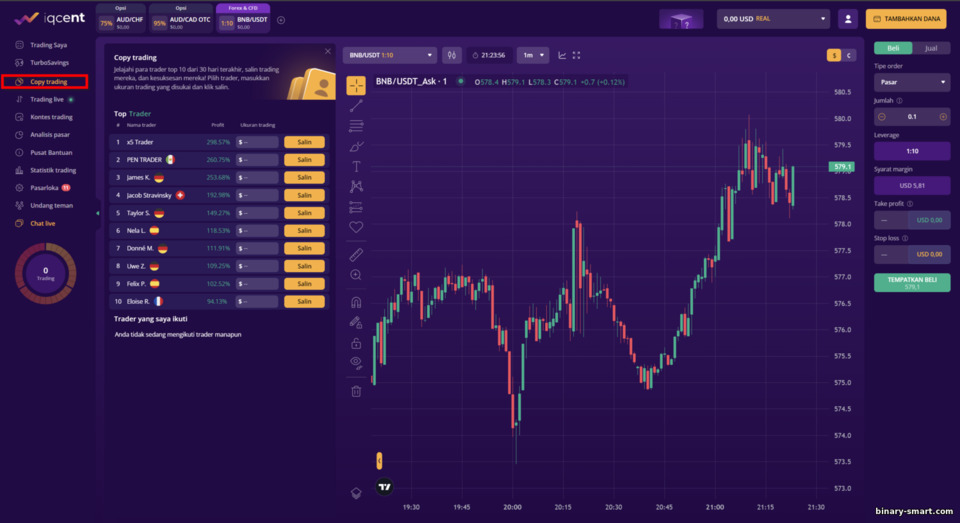Viewport: 960px width, 523px height.
Task: Open the Fibonacci lines tool group
Action: [x=356, y=126]
